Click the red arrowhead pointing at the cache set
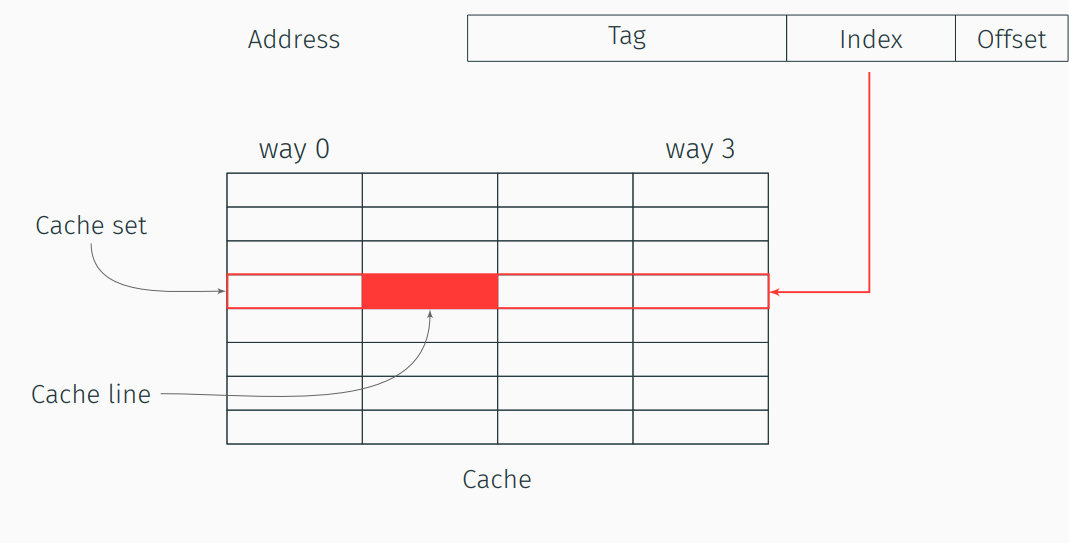The height and width of the screenshot is (543, 1069). (x=774, y=292)
